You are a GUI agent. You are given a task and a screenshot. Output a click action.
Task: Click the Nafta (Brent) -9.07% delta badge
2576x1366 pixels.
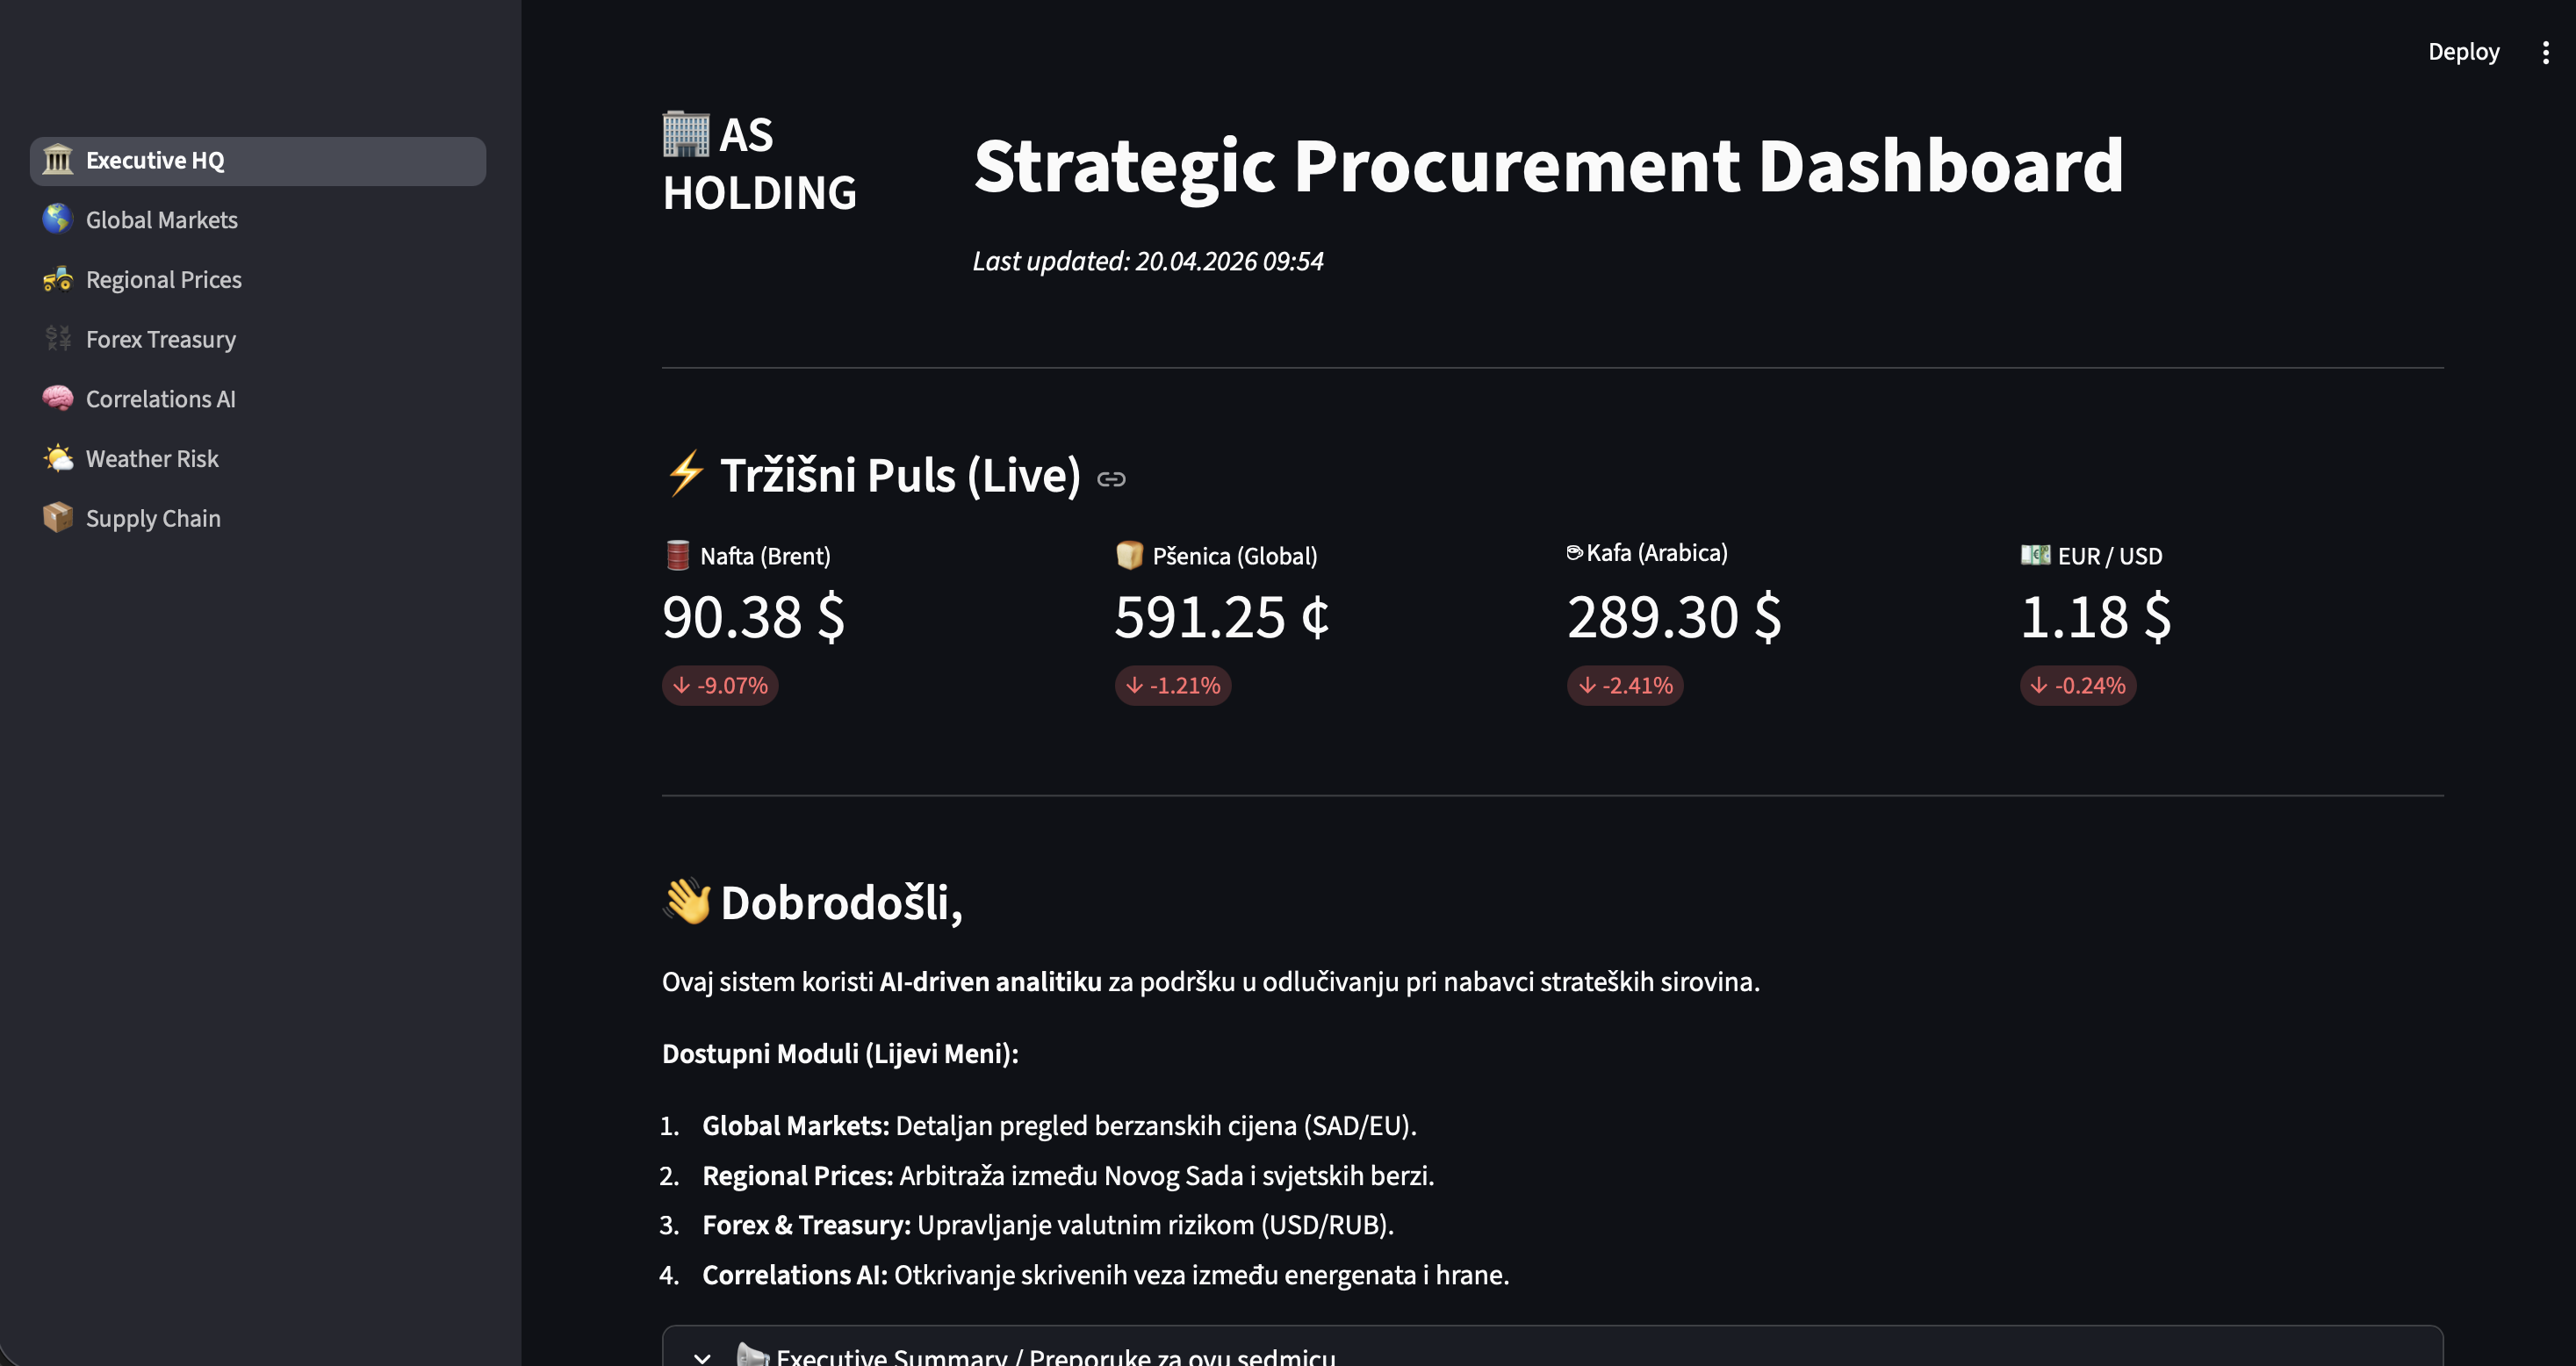(x=720, y=686)
